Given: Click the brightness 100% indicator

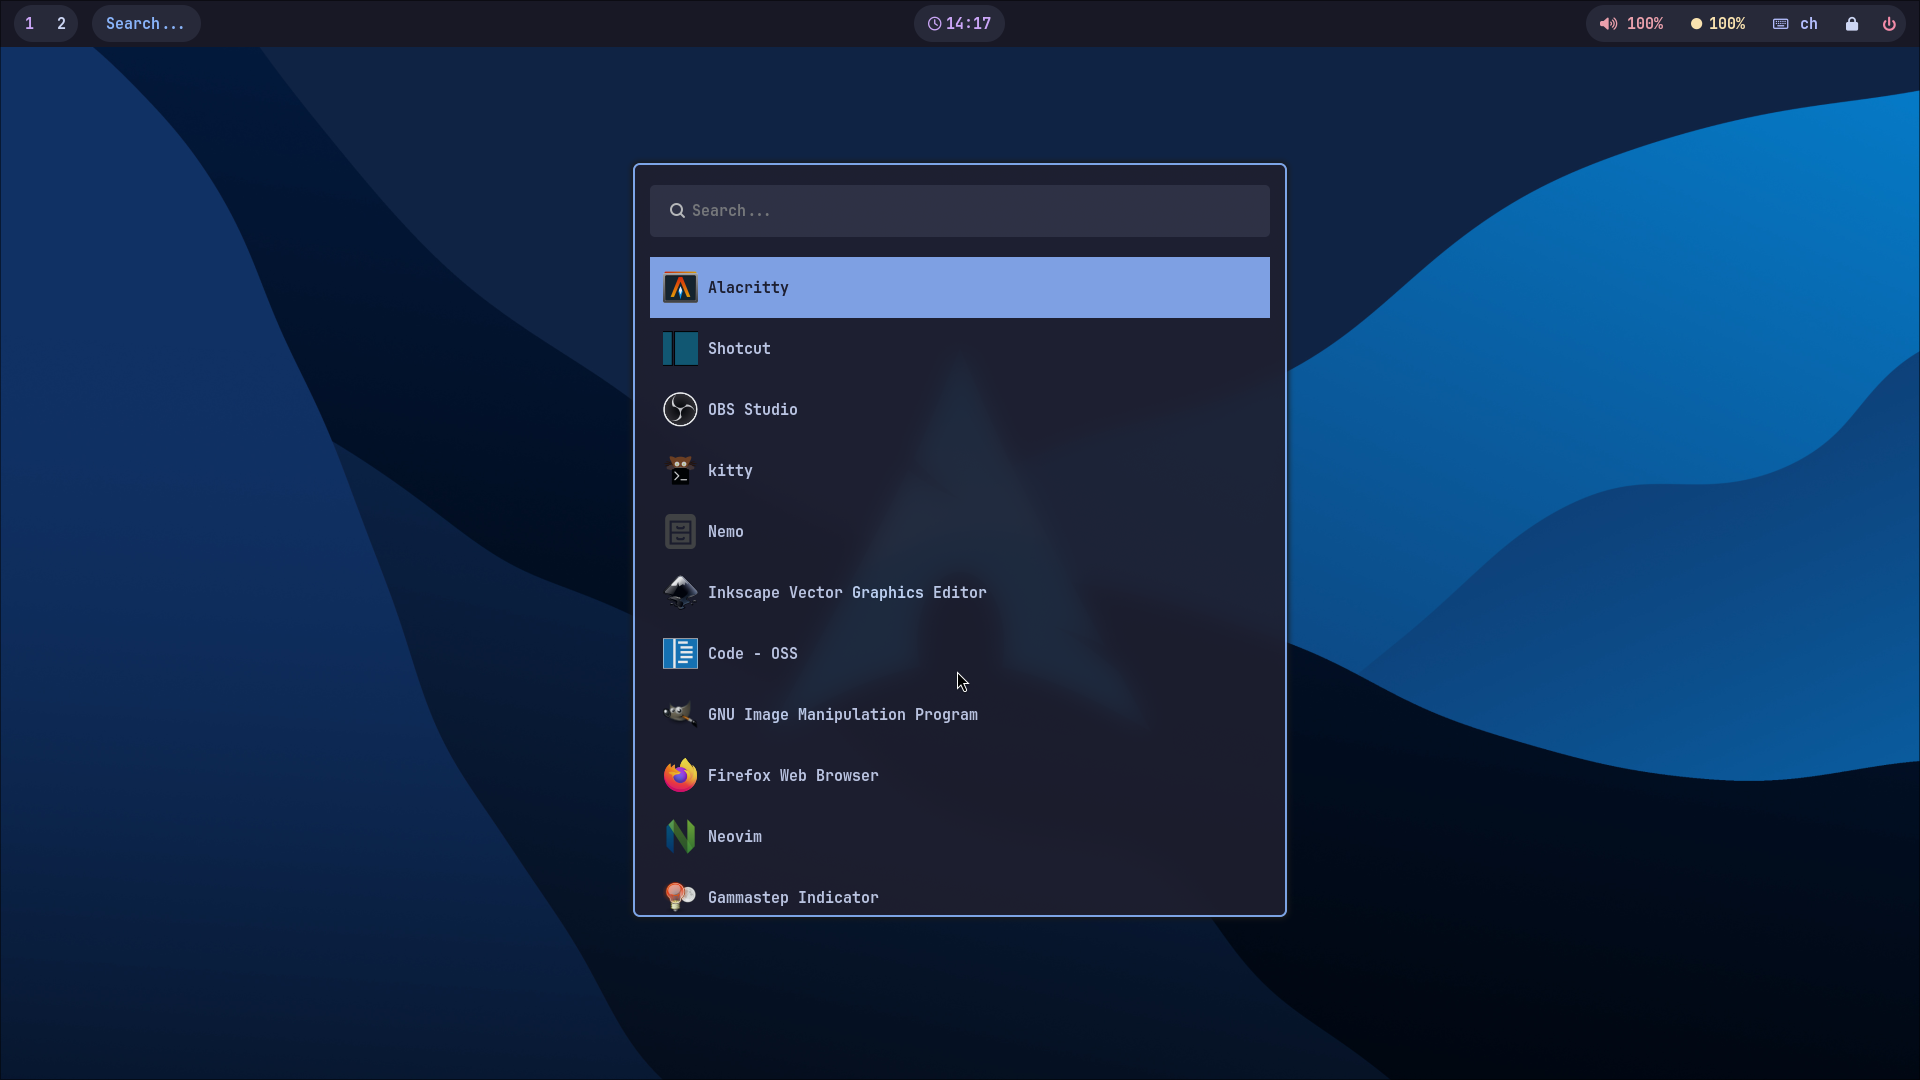Looking at the screenshot, I should click(x=1718, y=24).
